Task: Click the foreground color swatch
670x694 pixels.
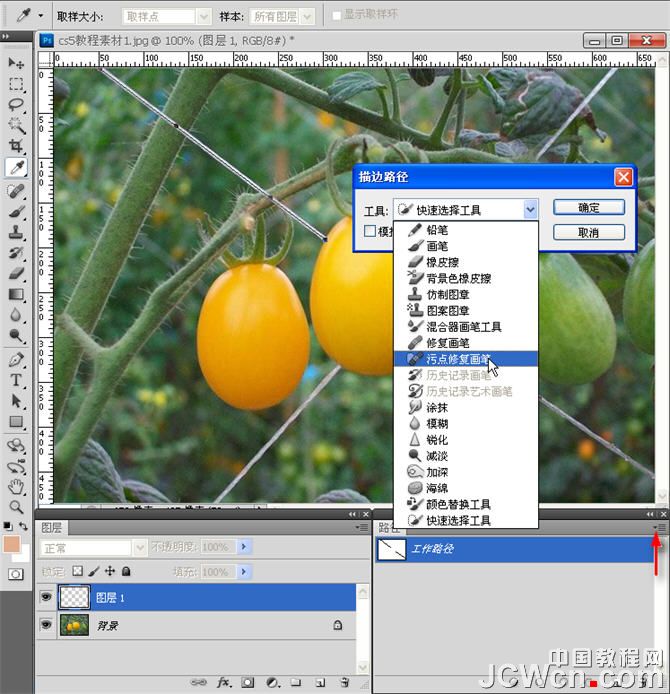Action: (x=12, y=544)
